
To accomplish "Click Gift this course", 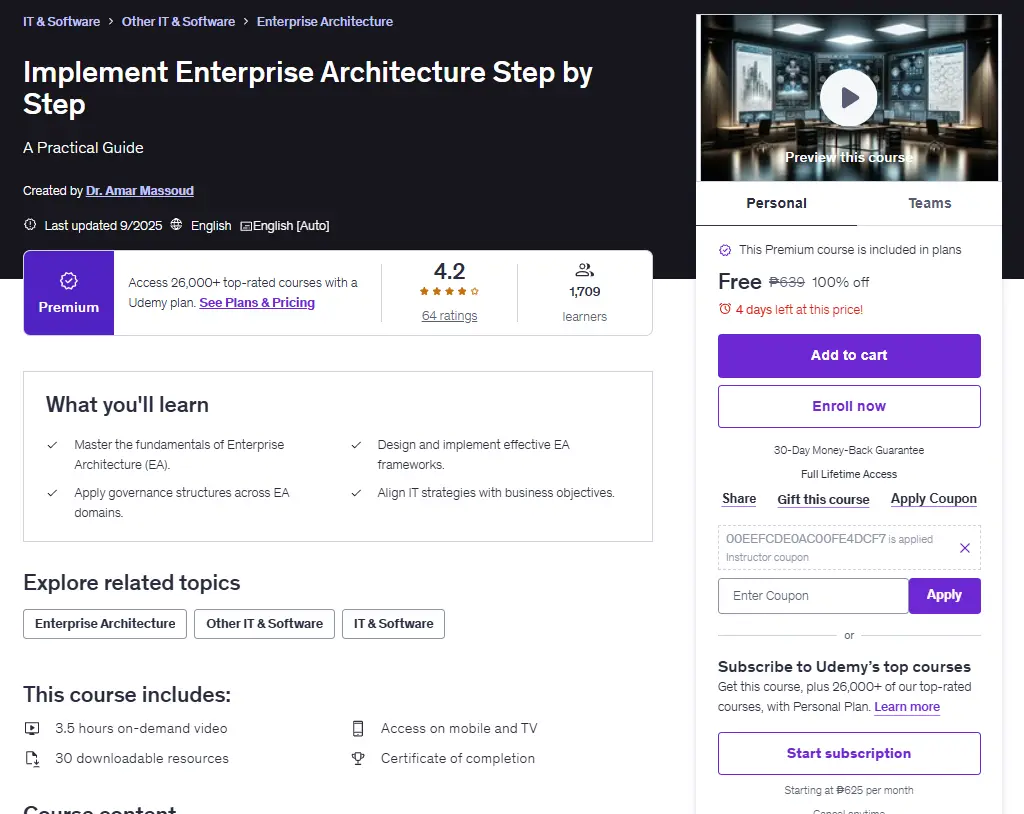I will pyautogui.click(x=823, y=499).
